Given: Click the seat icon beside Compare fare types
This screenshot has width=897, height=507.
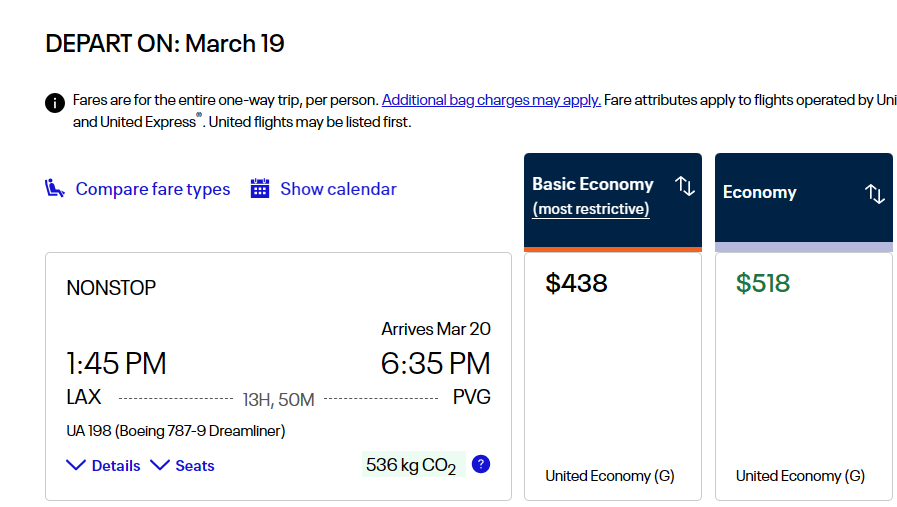Looking at the screenshot, I should pos(54,188).
